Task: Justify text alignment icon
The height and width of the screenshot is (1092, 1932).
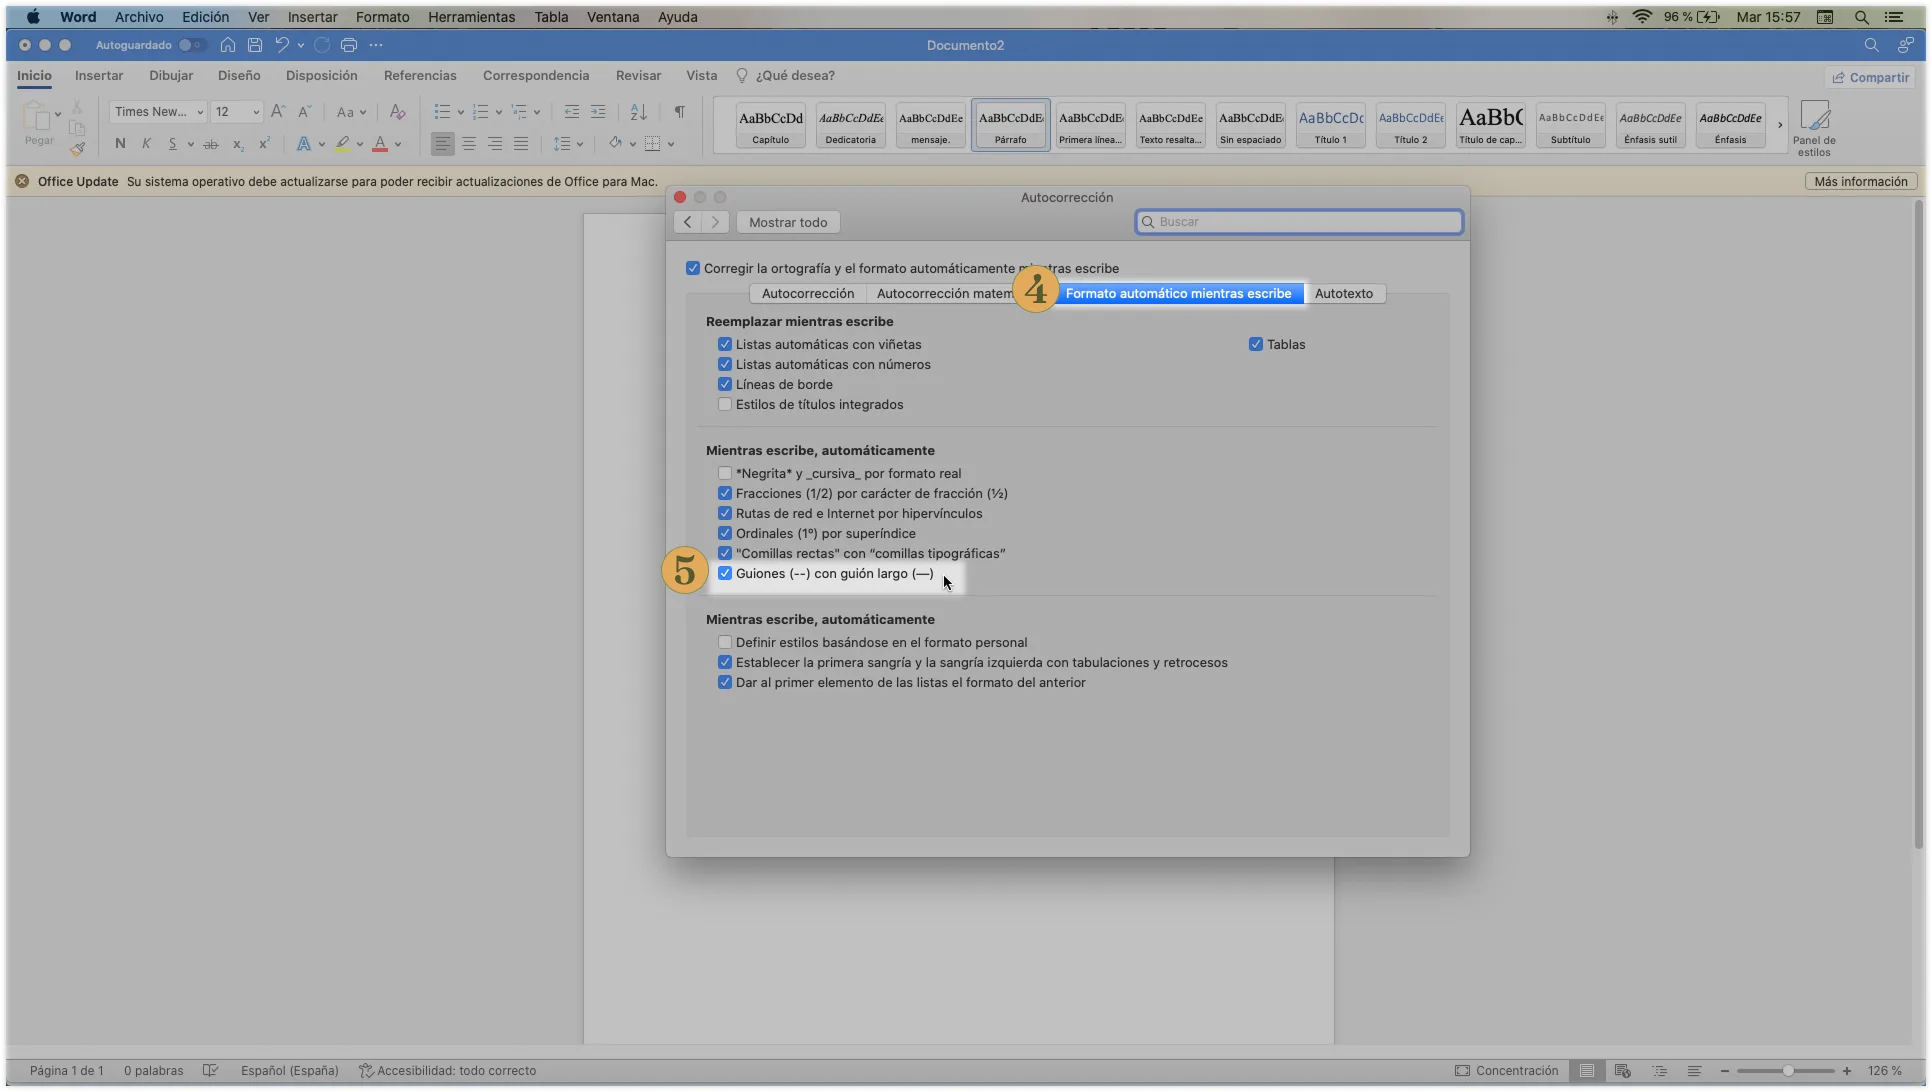Action: point(521,144)
